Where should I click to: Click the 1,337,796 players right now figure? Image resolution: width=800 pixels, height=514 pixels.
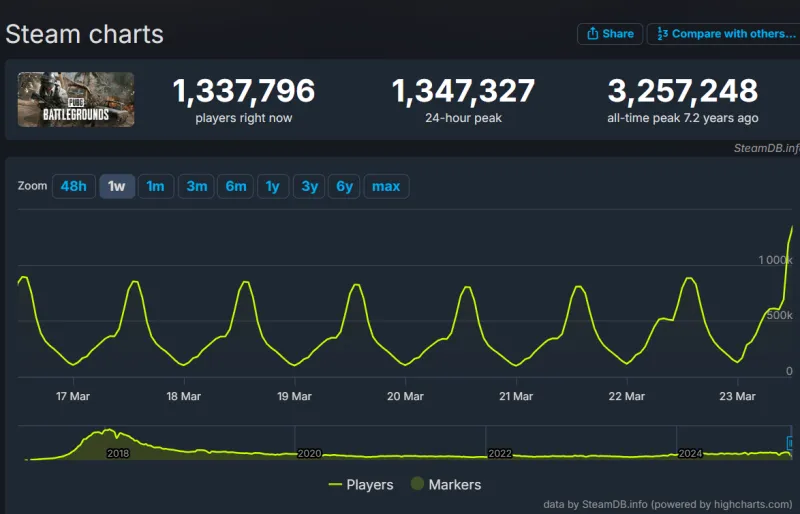[x=244, y=91]
